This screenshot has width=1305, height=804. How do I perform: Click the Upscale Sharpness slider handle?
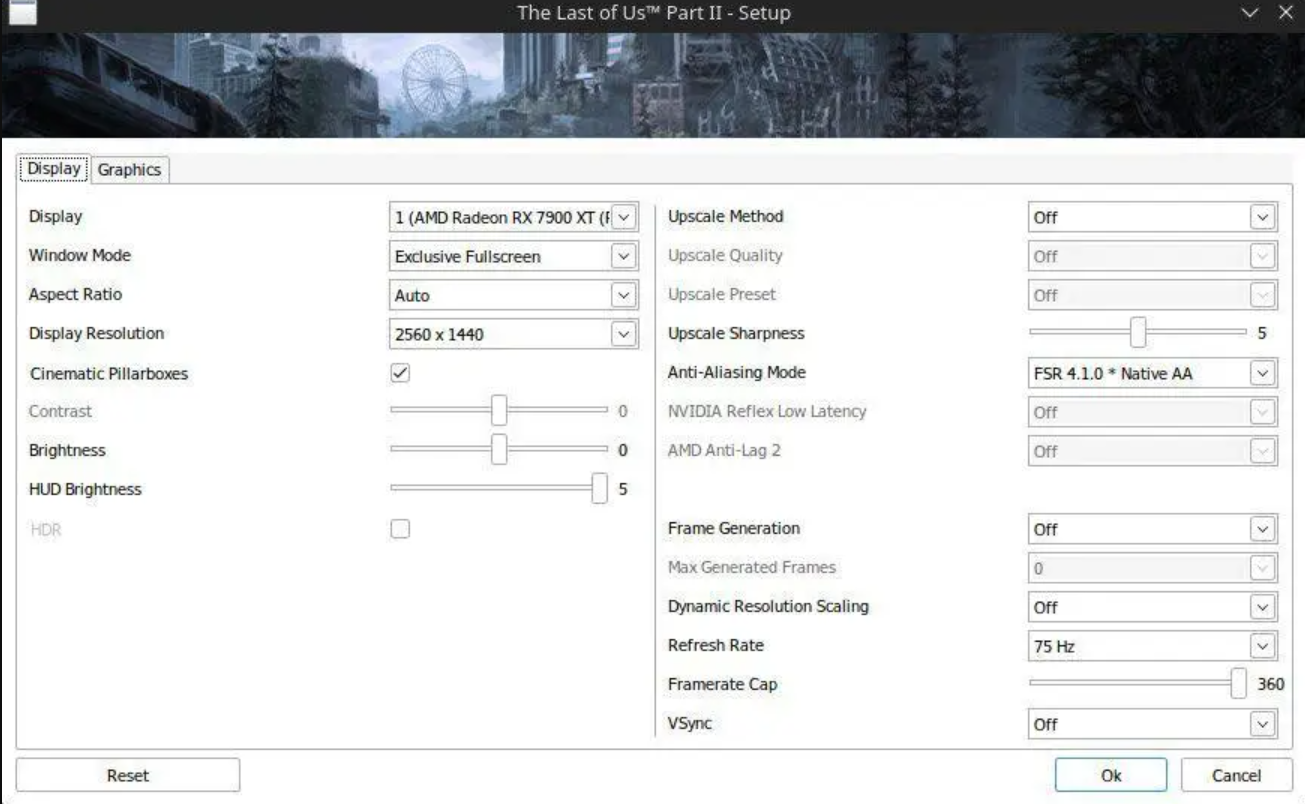tap(1138, 332)
